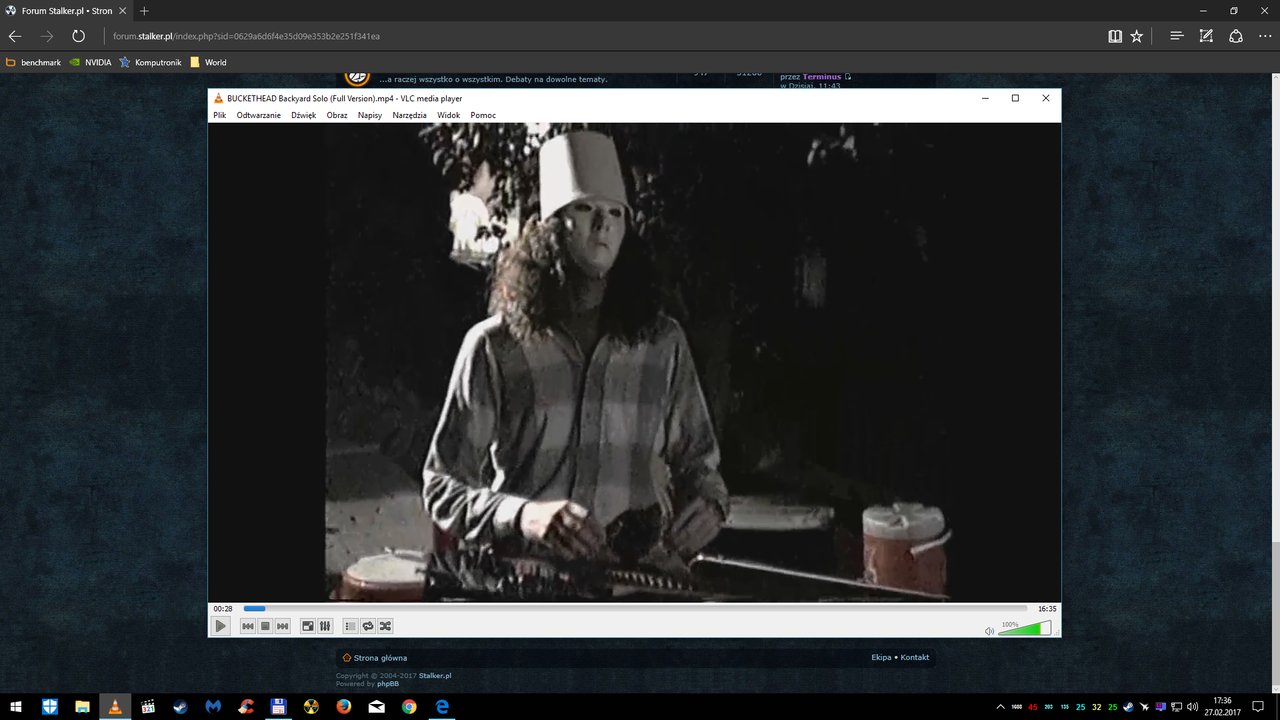The height and width of the screenshot is (720, 1280).
Task: Open Mail app from the taskbar
Action: click(x=377, y=706)
